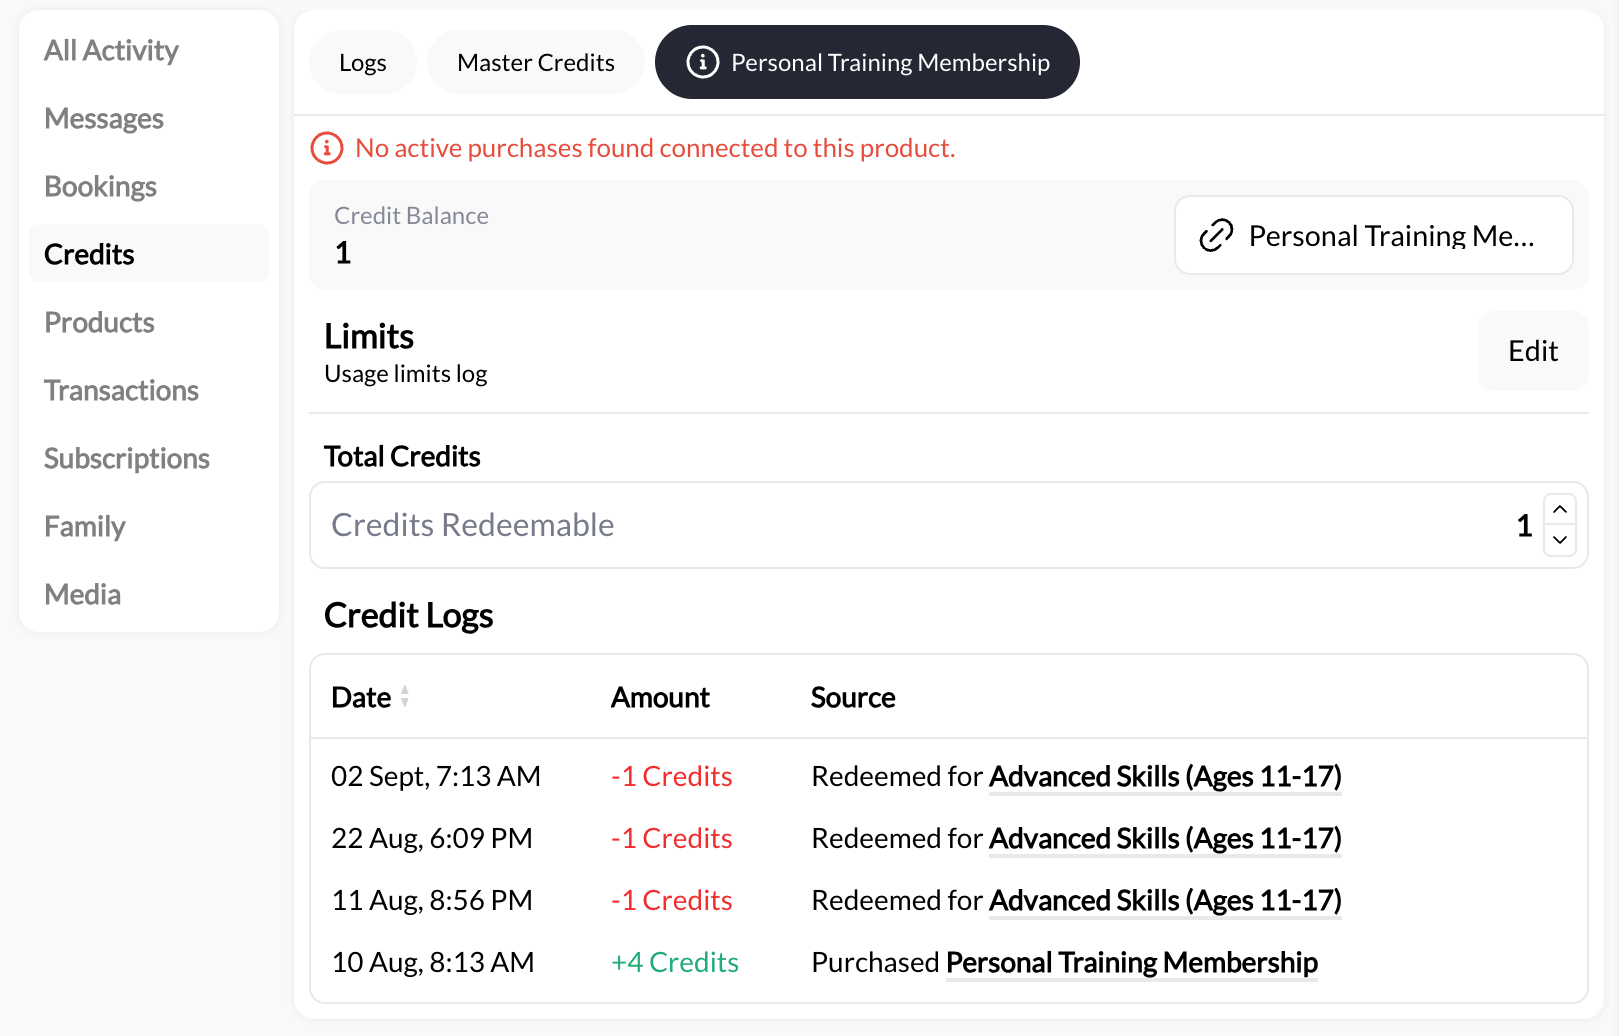Click the Edit button for usage limits
This screenshot has height=1036, width=1620.
click(x=1532, y=351)
